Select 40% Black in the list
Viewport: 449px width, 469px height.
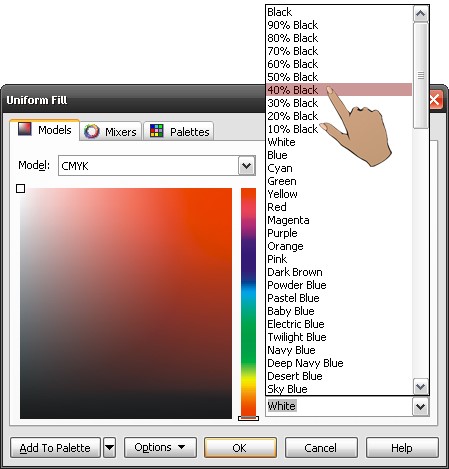pos(339,90)
